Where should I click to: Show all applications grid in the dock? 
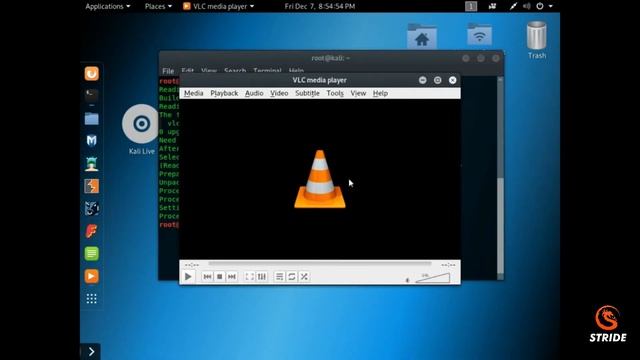91,299
